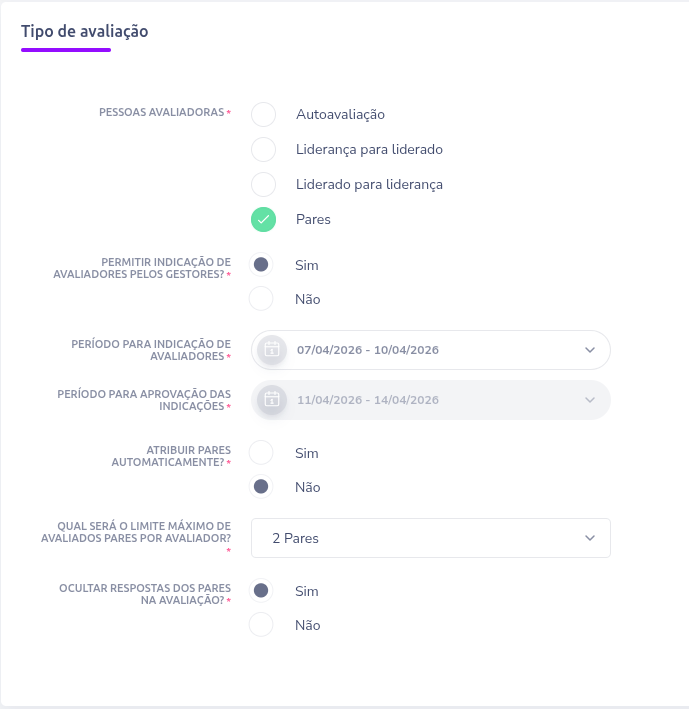Click the Autoavaliação label text
The height and width of the screenshot is (709, 689).
point(340,114)
